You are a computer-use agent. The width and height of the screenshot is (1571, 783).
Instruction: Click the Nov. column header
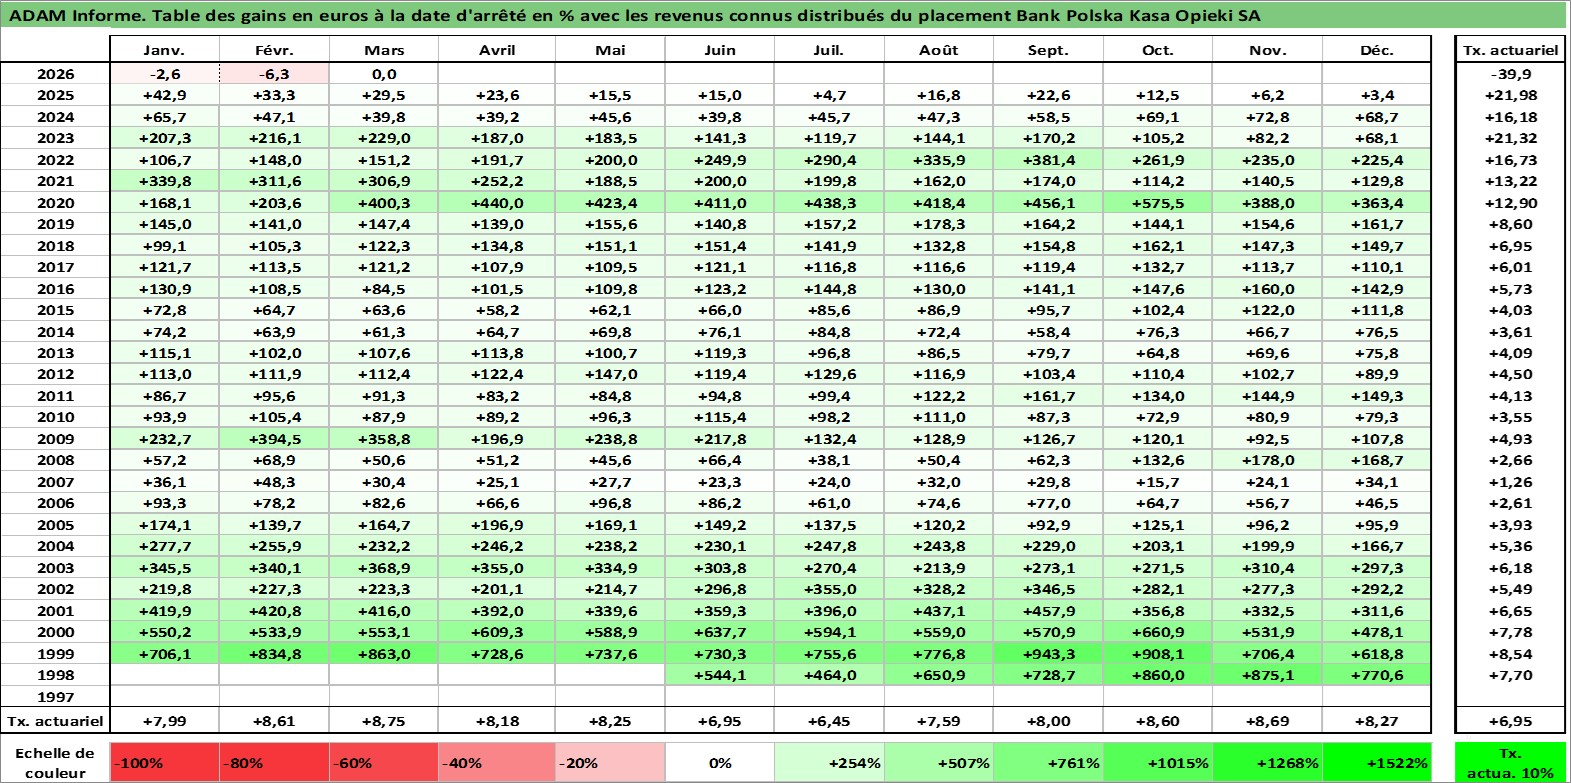click(x=1267, y=50)
